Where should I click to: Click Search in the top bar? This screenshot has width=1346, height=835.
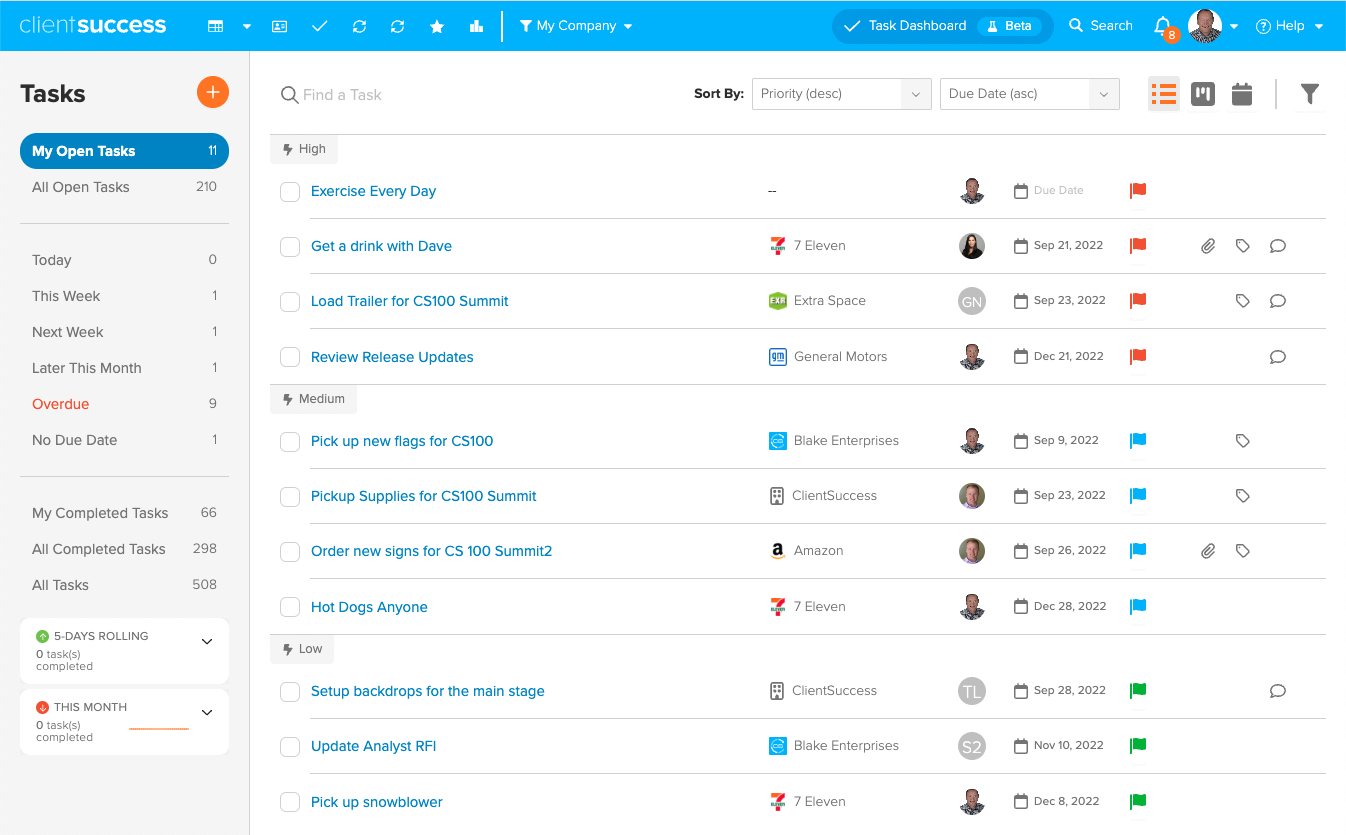tap(1101, 26)
